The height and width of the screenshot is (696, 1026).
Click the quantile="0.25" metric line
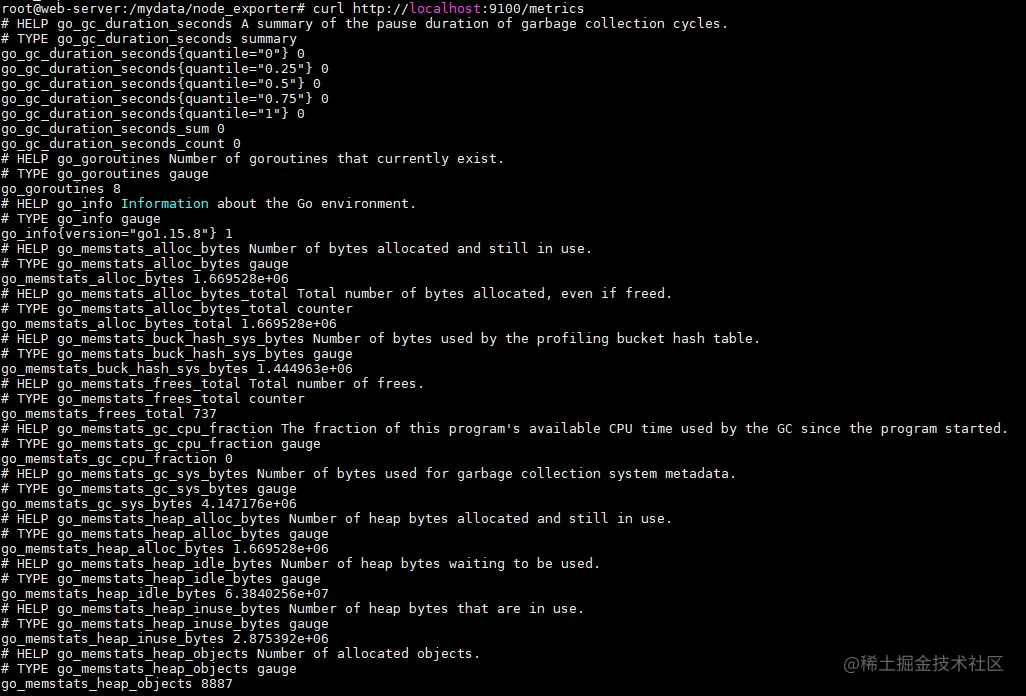coord(165,69)
